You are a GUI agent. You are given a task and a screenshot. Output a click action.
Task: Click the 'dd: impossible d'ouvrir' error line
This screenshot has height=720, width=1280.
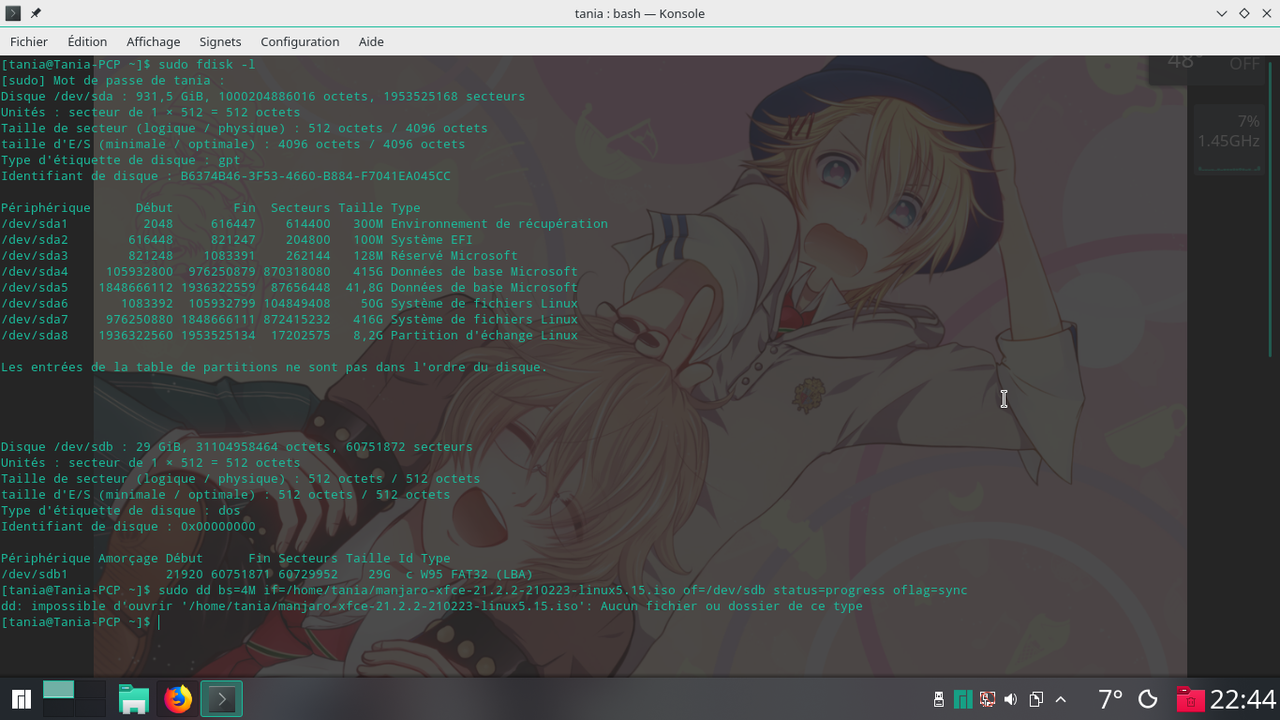click(x=431, y=607)
